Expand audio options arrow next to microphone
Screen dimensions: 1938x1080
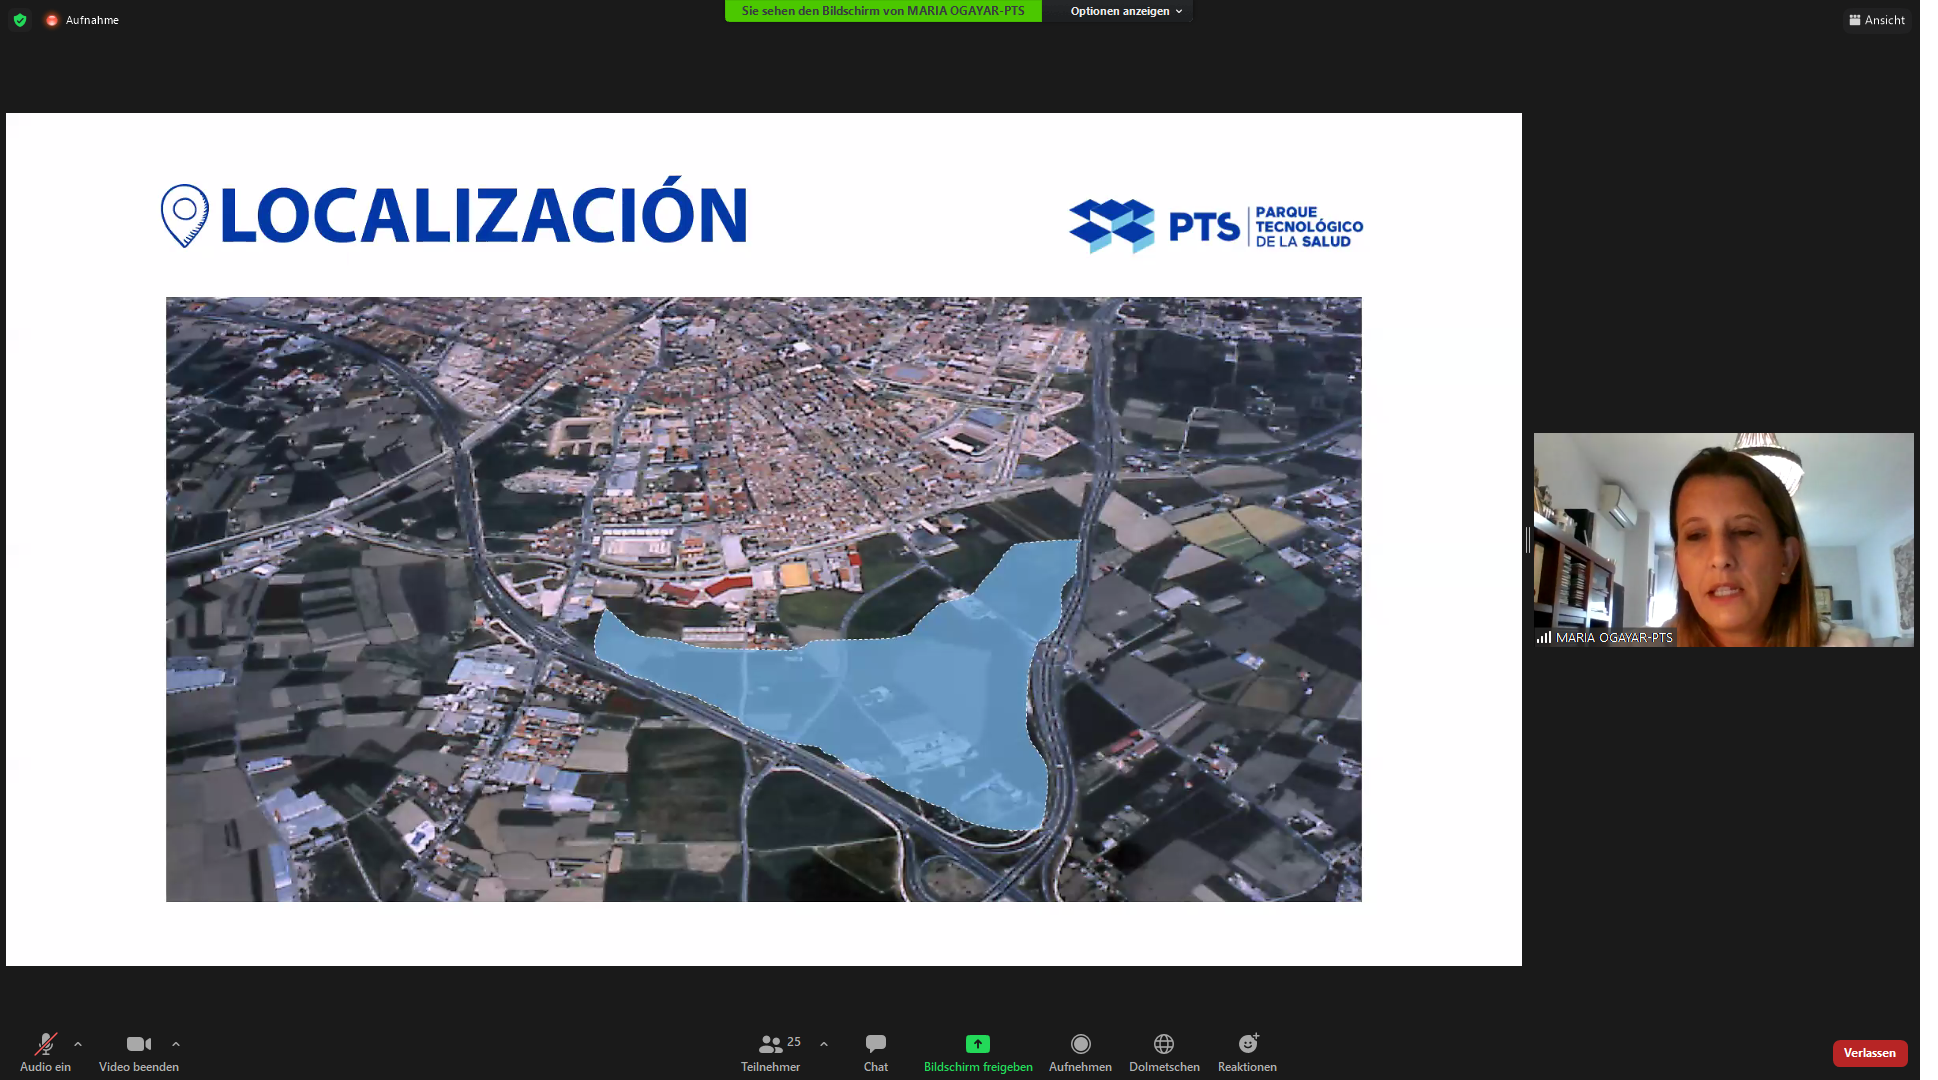pos(78,1044)
